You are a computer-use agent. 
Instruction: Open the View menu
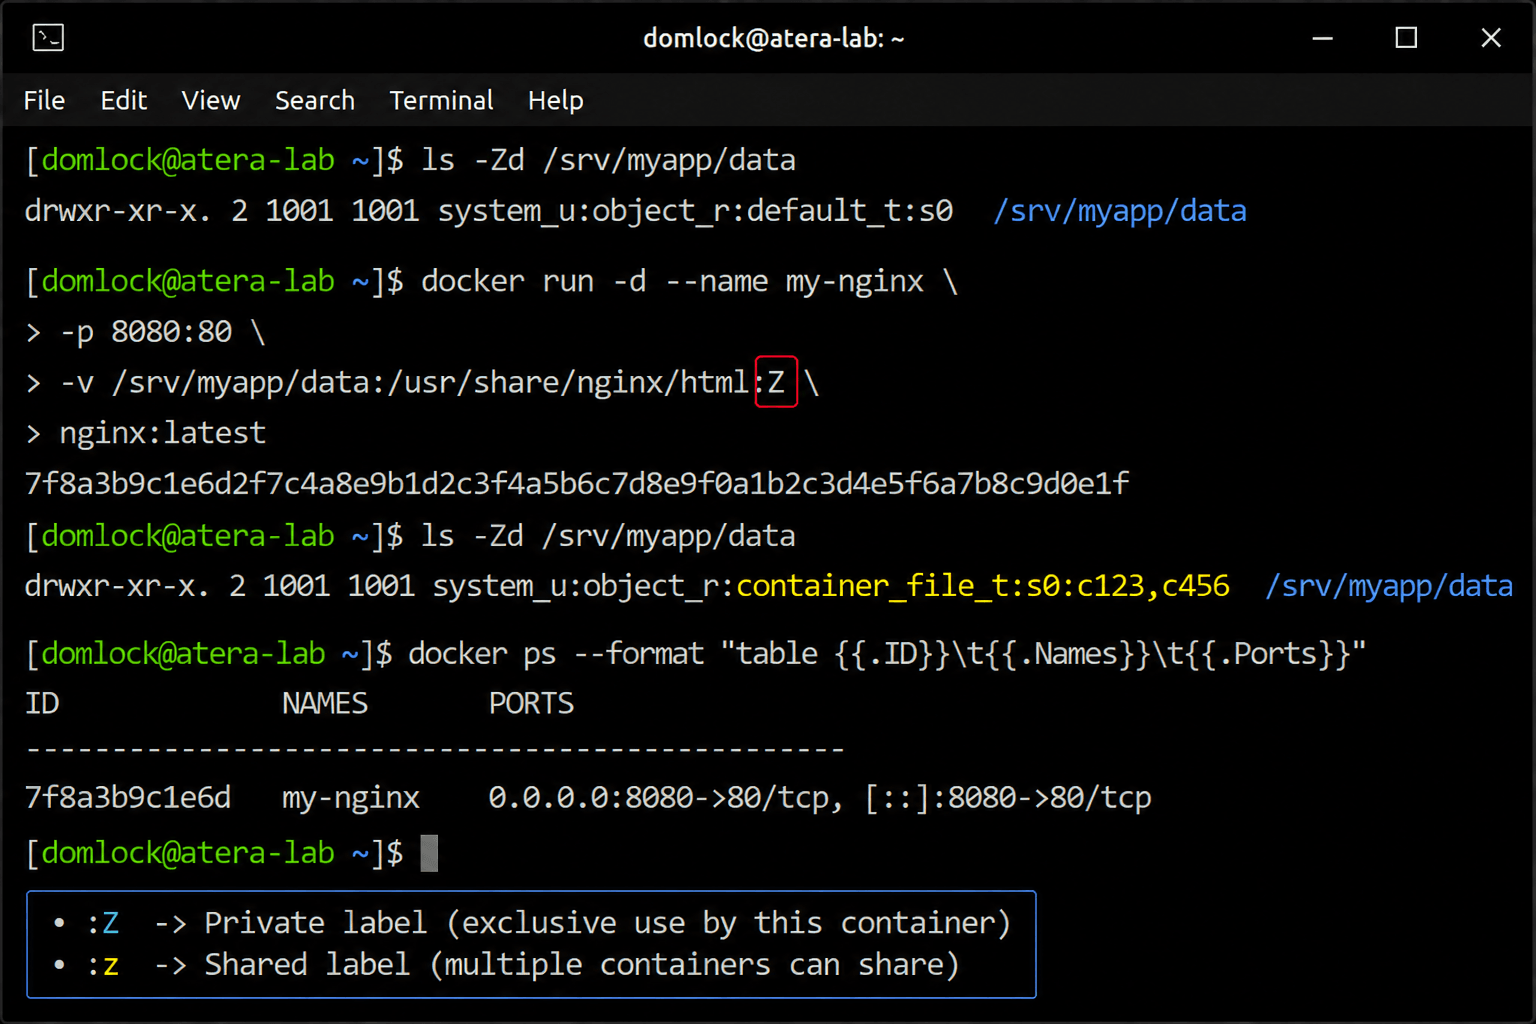tap(211, 100)
